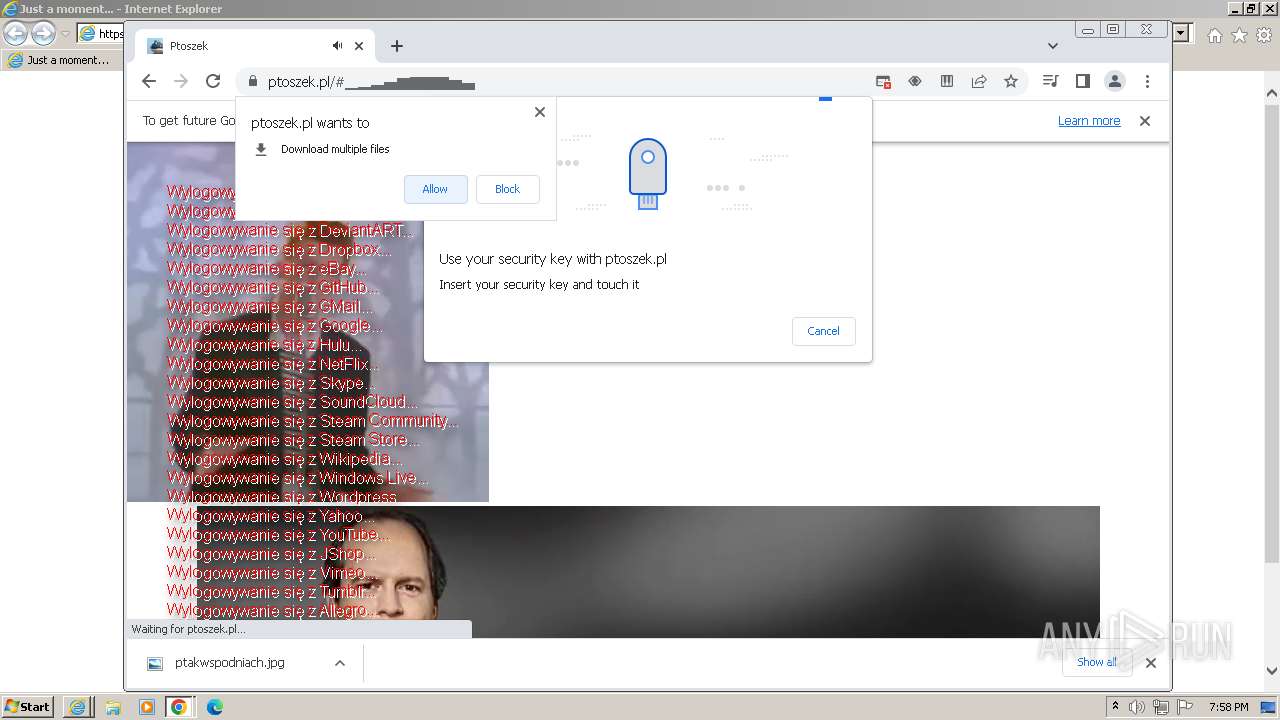The image size is (1280, 720).
Task: Click Internet Explorer back button
Action: (x=15, y=34)
